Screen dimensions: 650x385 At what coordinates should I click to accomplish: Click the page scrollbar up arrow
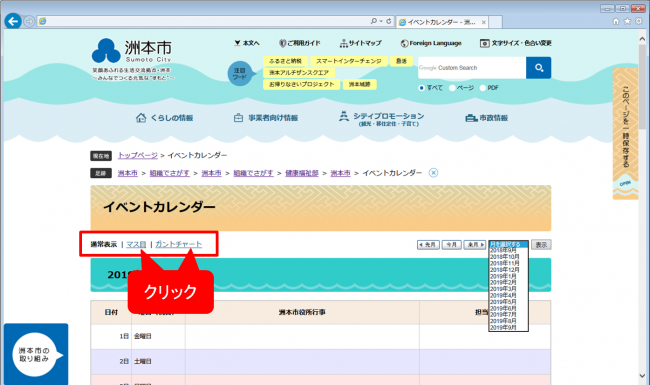643,39
